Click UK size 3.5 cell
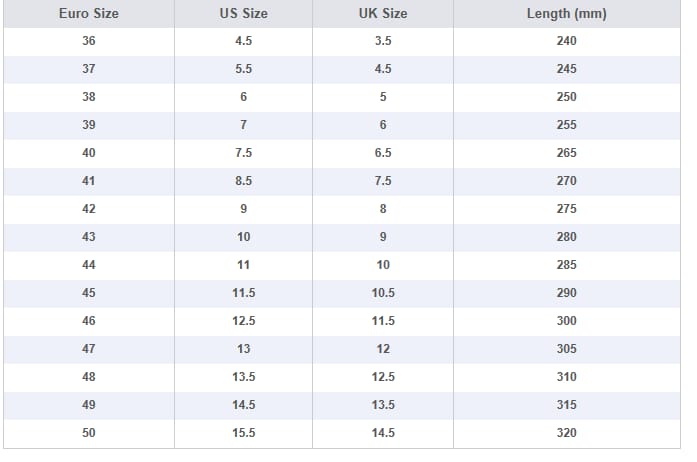Screen dimensions: 697x462 pyautogui.click(x=383, y=41)
